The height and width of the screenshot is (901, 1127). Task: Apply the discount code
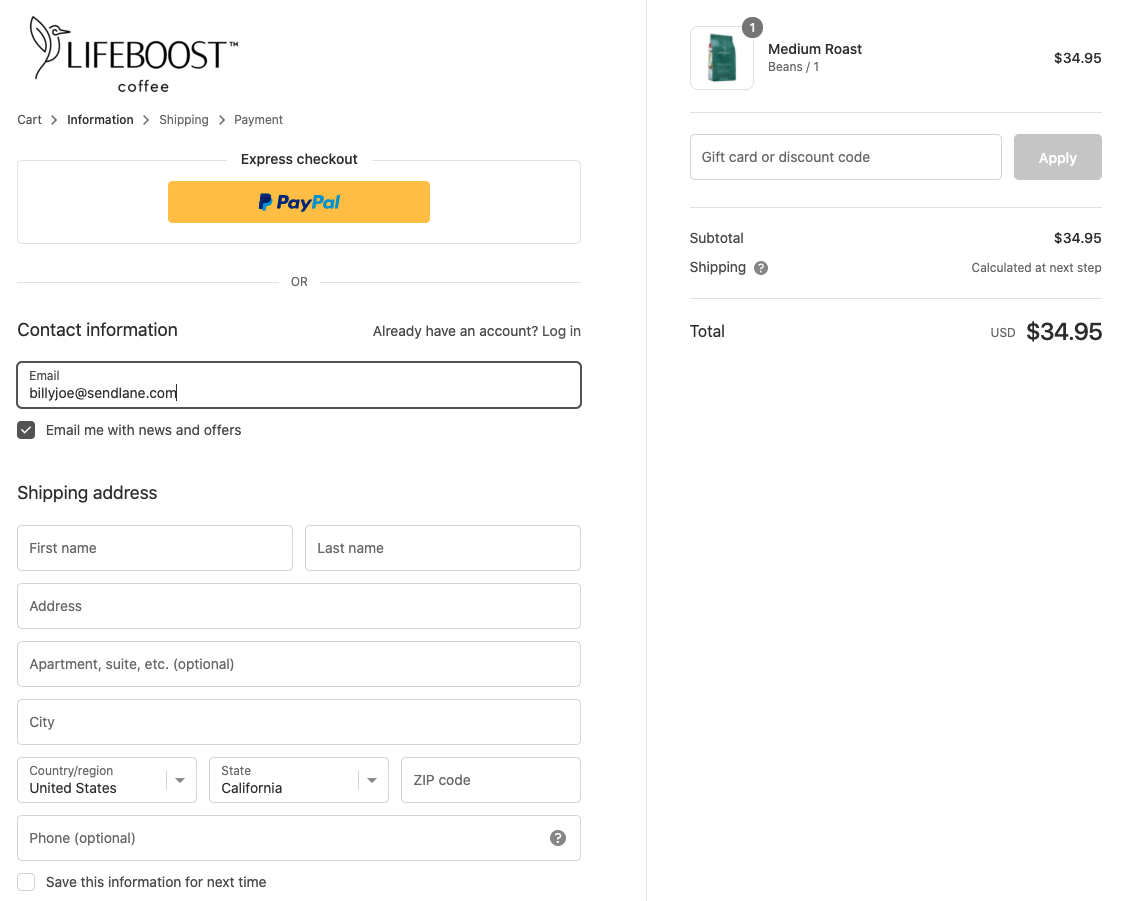point(1057,157)
